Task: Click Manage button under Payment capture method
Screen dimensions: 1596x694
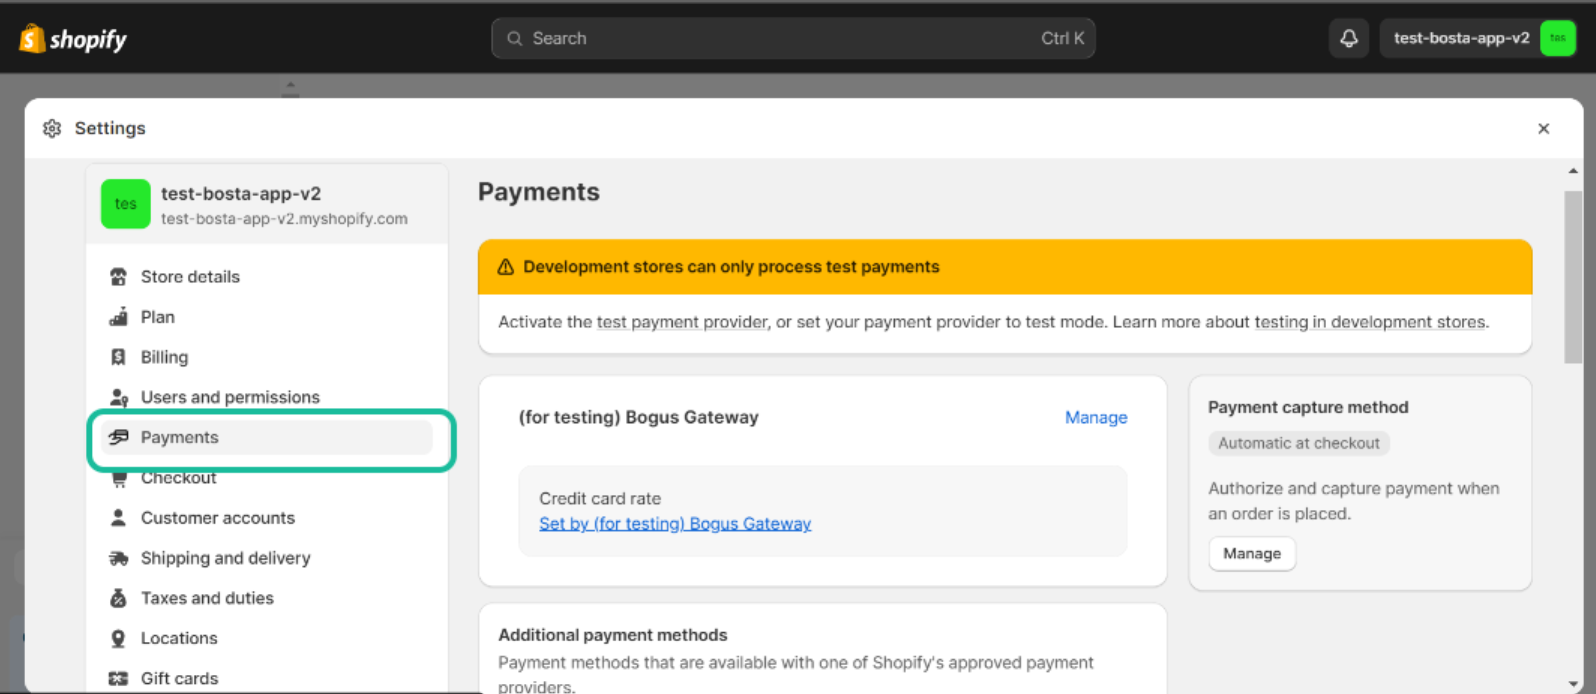Action: pos(1252,554)
